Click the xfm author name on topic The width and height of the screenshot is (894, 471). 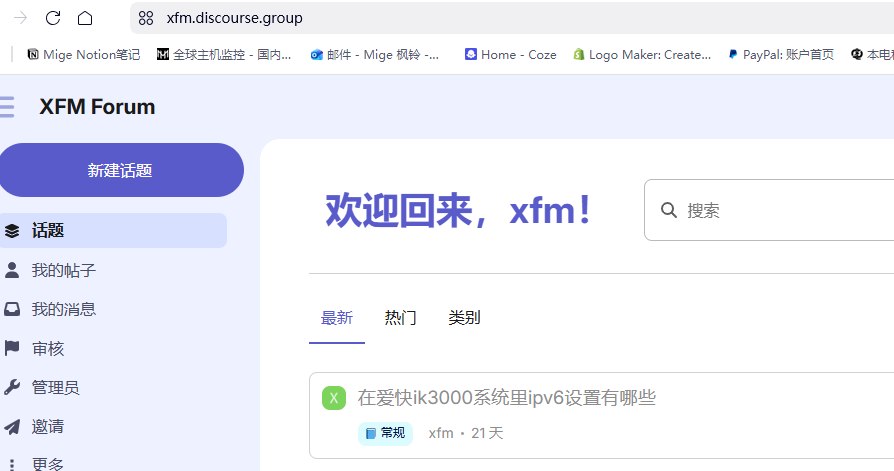(441, 433)
